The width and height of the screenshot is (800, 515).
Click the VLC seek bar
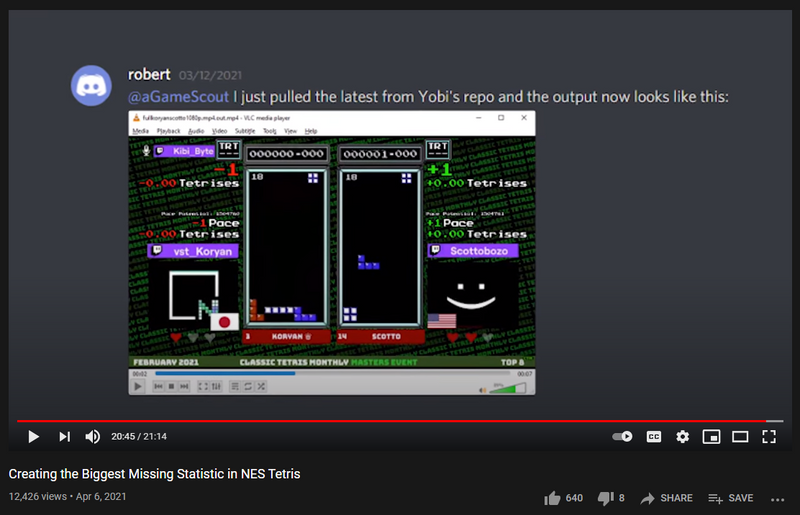point(332,374)
